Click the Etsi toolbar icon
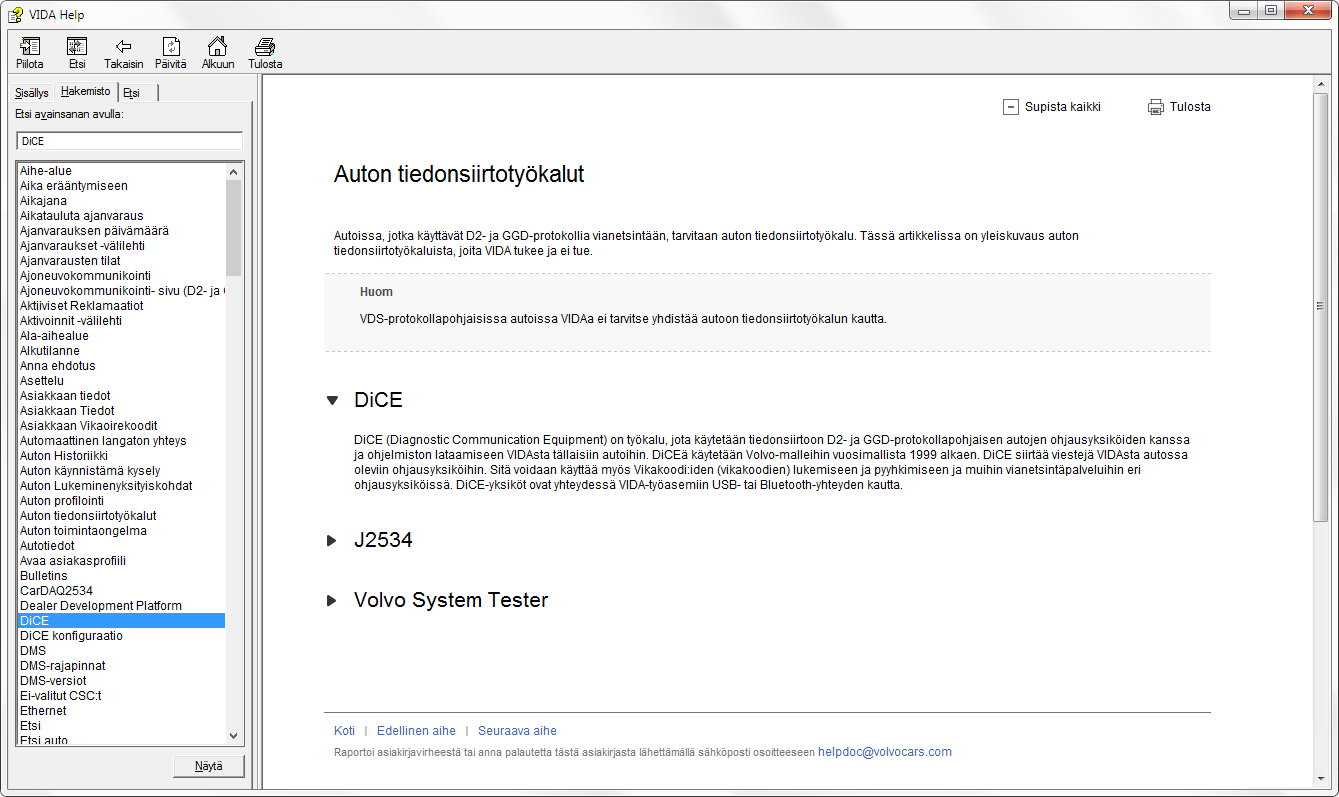This screenshot has width=1339, height=797. (77, 46)
